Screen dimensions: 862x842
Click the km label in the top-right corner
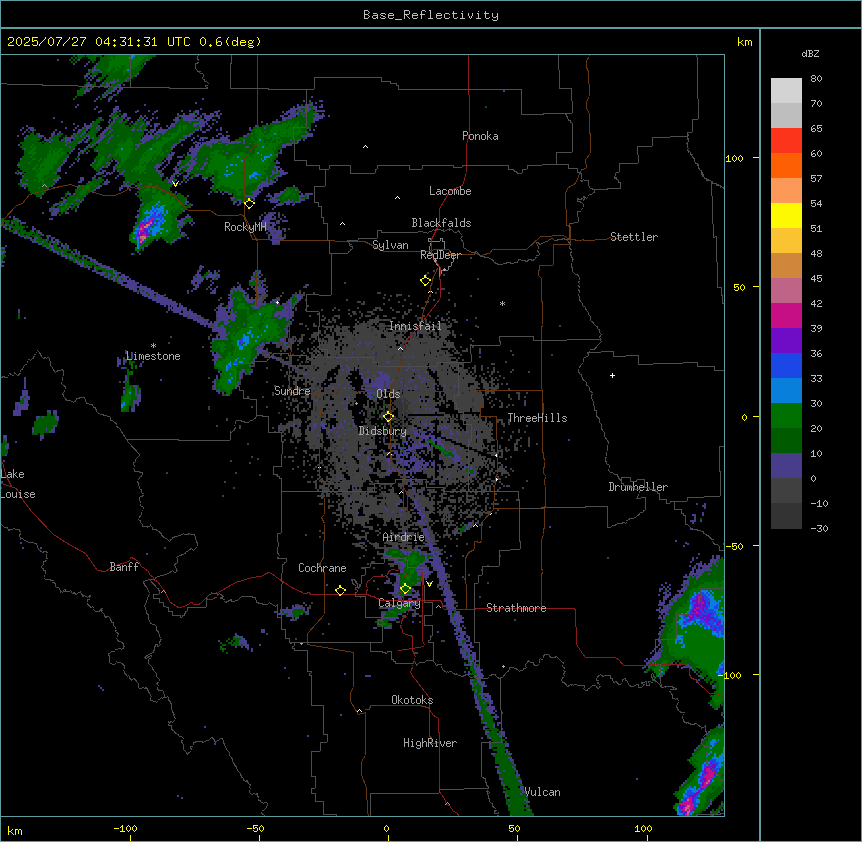pyautogui.click(x=745, y=42)
